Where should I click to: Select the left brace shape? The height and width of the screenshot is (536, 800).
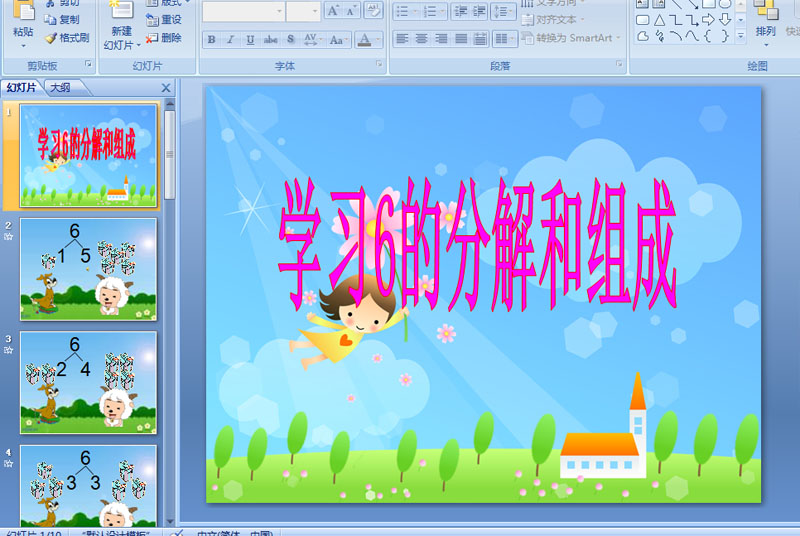708,36
